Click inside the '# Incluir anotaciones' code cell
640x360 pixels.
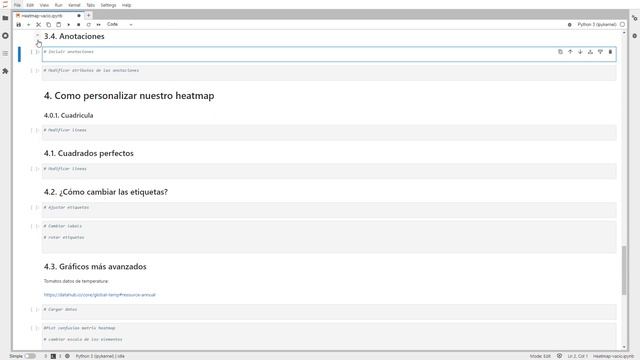pos(329,54)
